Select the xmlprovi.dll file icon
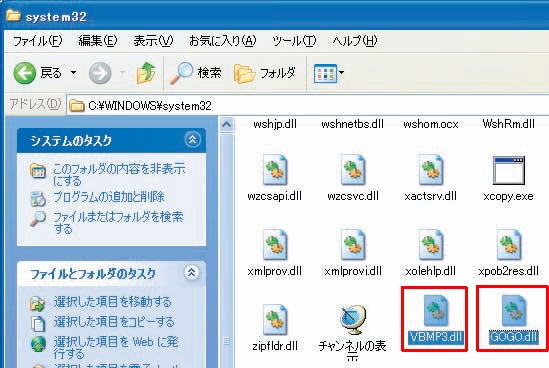The width and height of the screenshot is (549, 368). (353, 245)
